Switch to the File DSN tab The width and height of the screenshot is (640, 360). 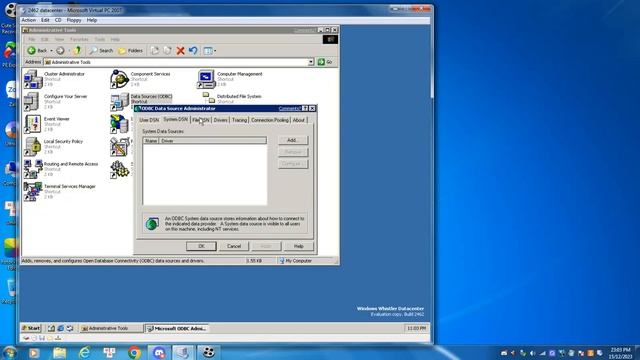[x=201, y=120]
